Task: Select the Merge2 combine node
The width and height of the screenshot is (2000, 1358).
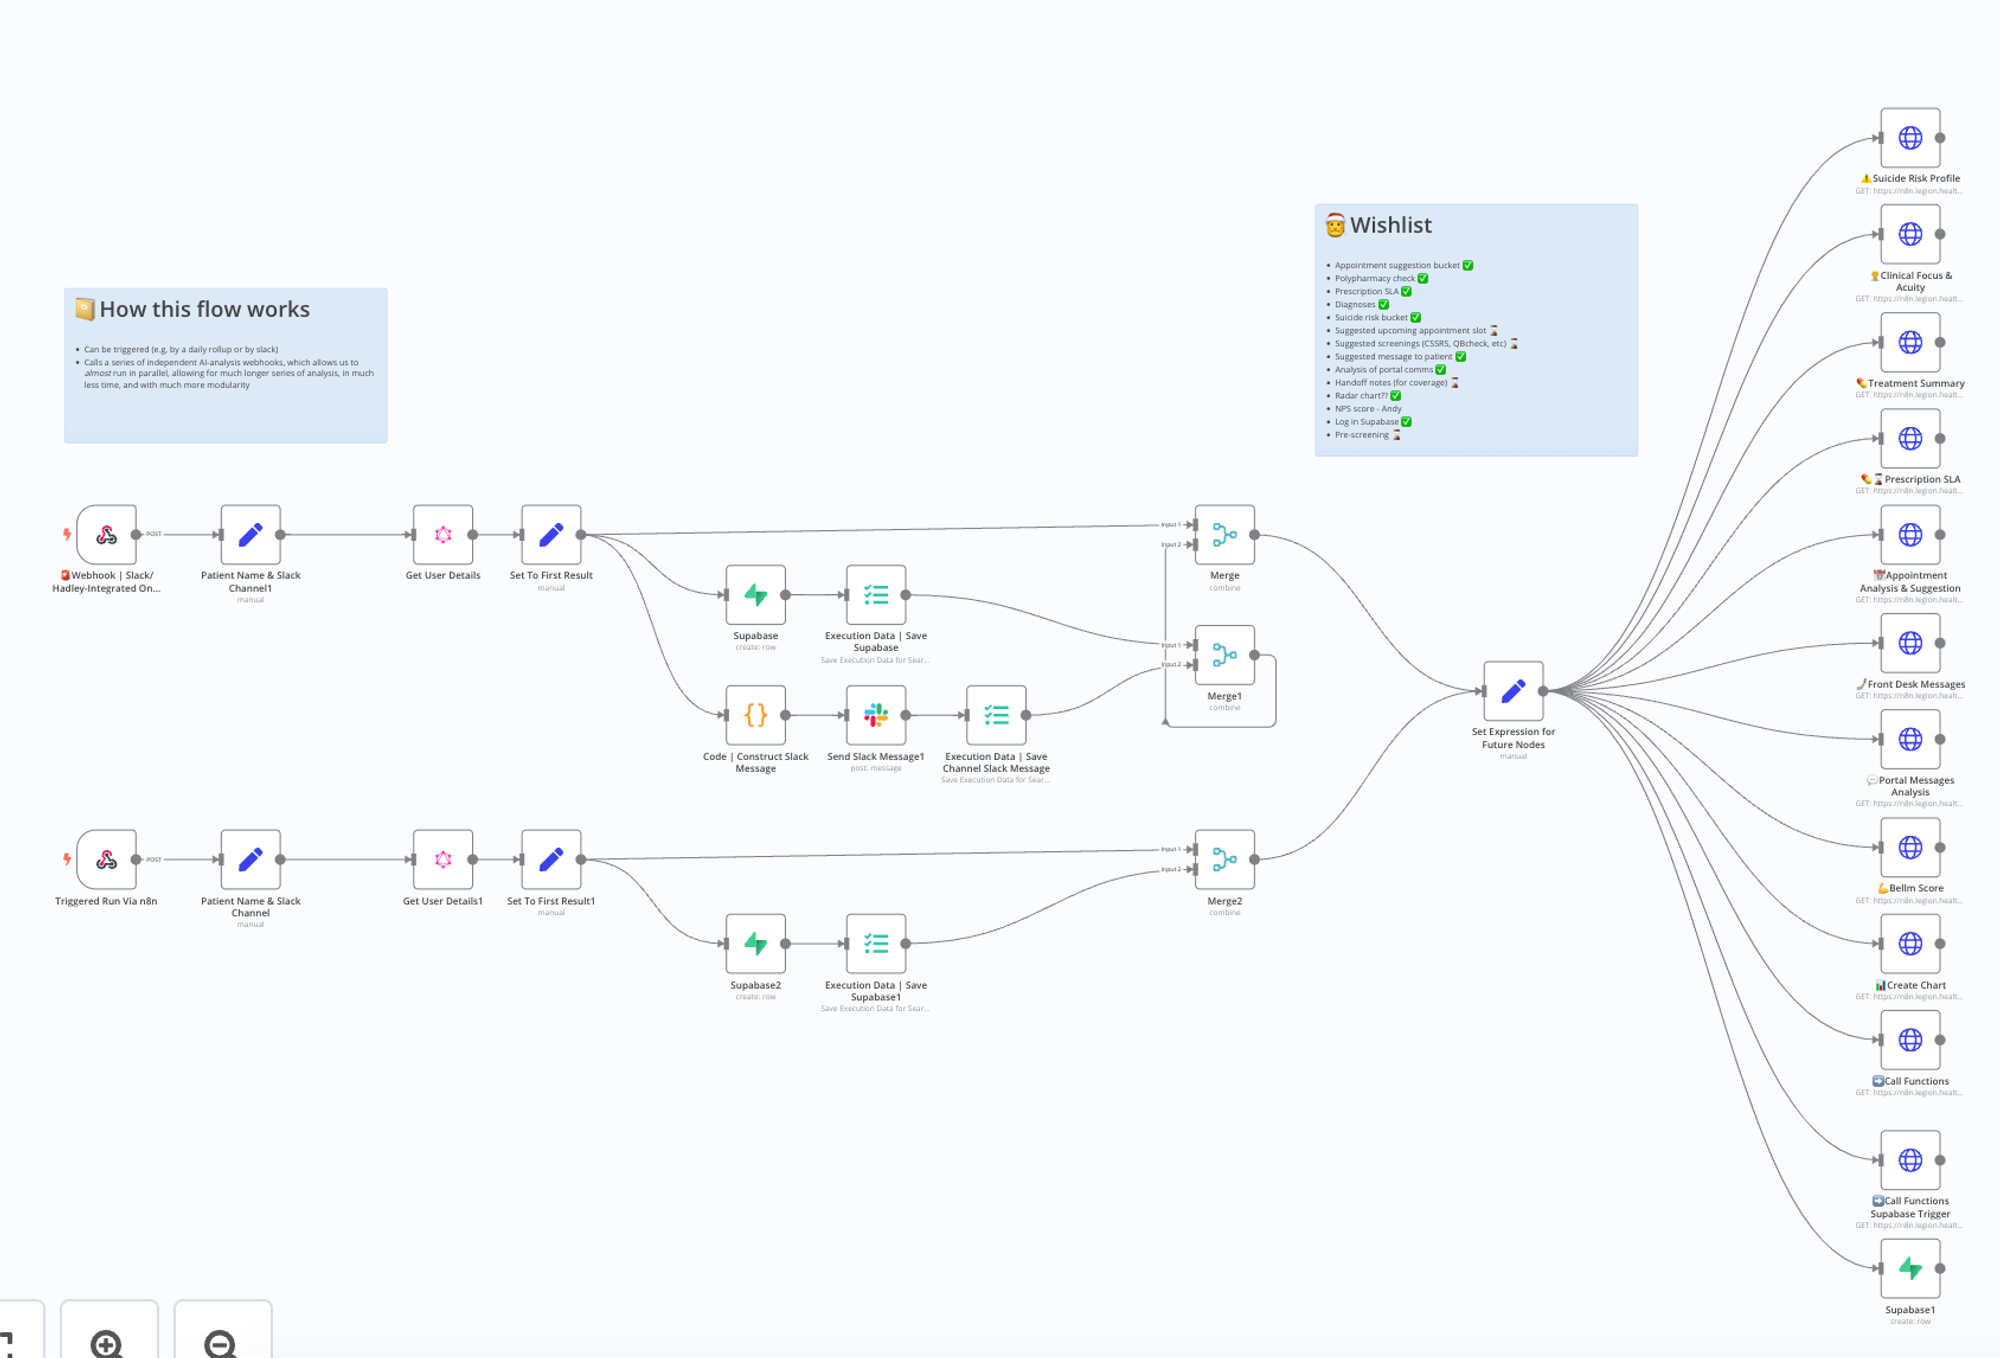Action: click(1224, 860)
